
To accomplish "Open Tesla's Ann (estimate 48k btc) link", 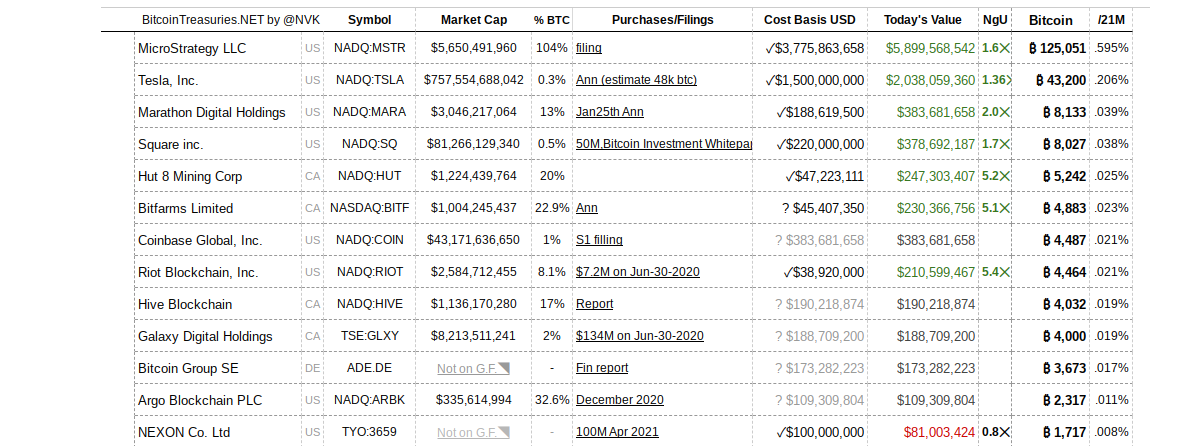I will click(x=636, y=80).
